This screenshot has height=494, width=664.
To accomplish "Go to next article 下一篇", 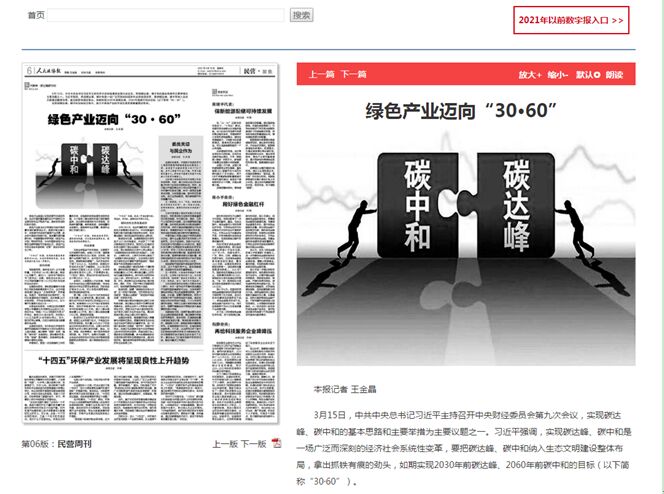I will coord(354,75).
